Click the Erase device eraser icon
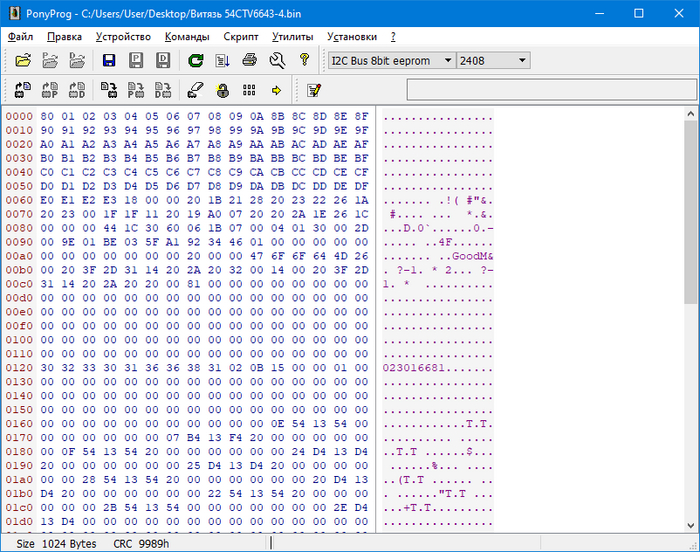 coord(195,90)
